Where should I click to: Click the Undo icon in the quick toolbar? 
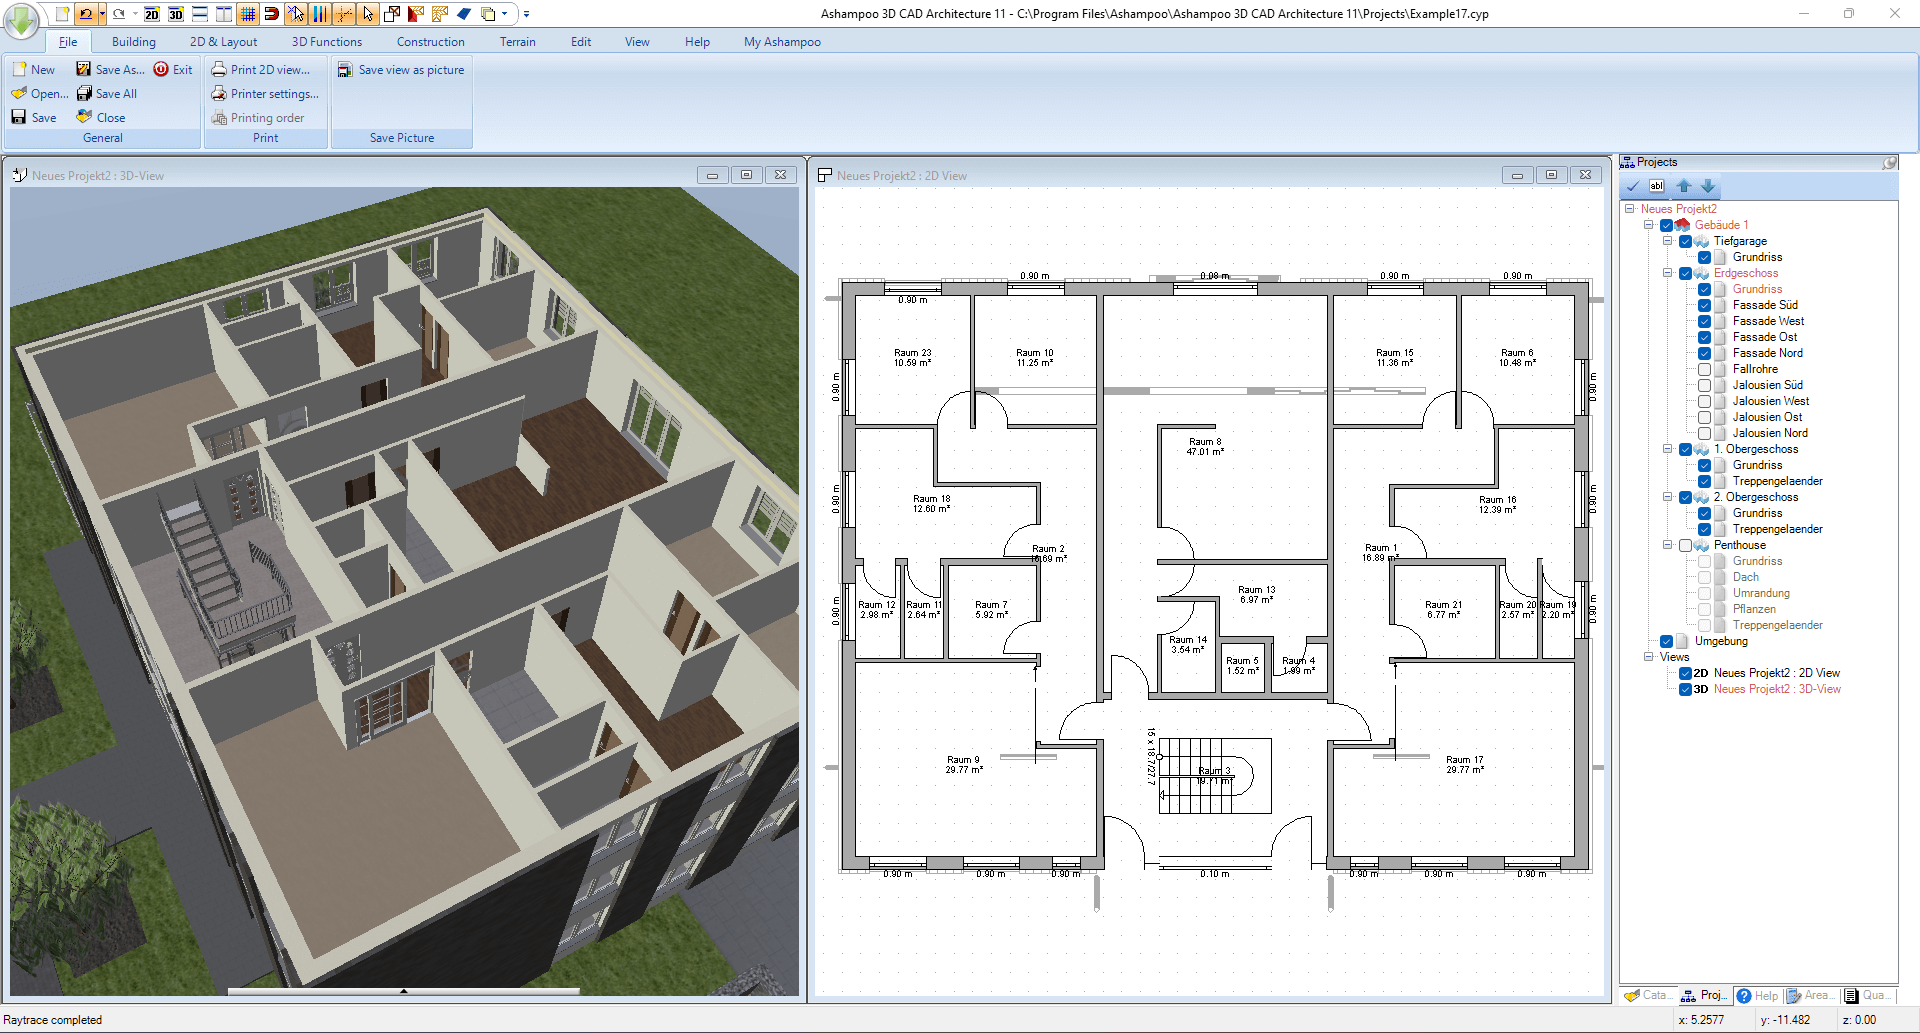(x=86, y=14)
